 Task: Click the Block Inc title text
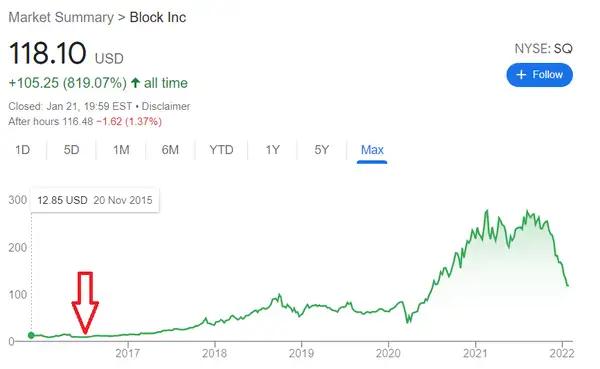[158, 17]
